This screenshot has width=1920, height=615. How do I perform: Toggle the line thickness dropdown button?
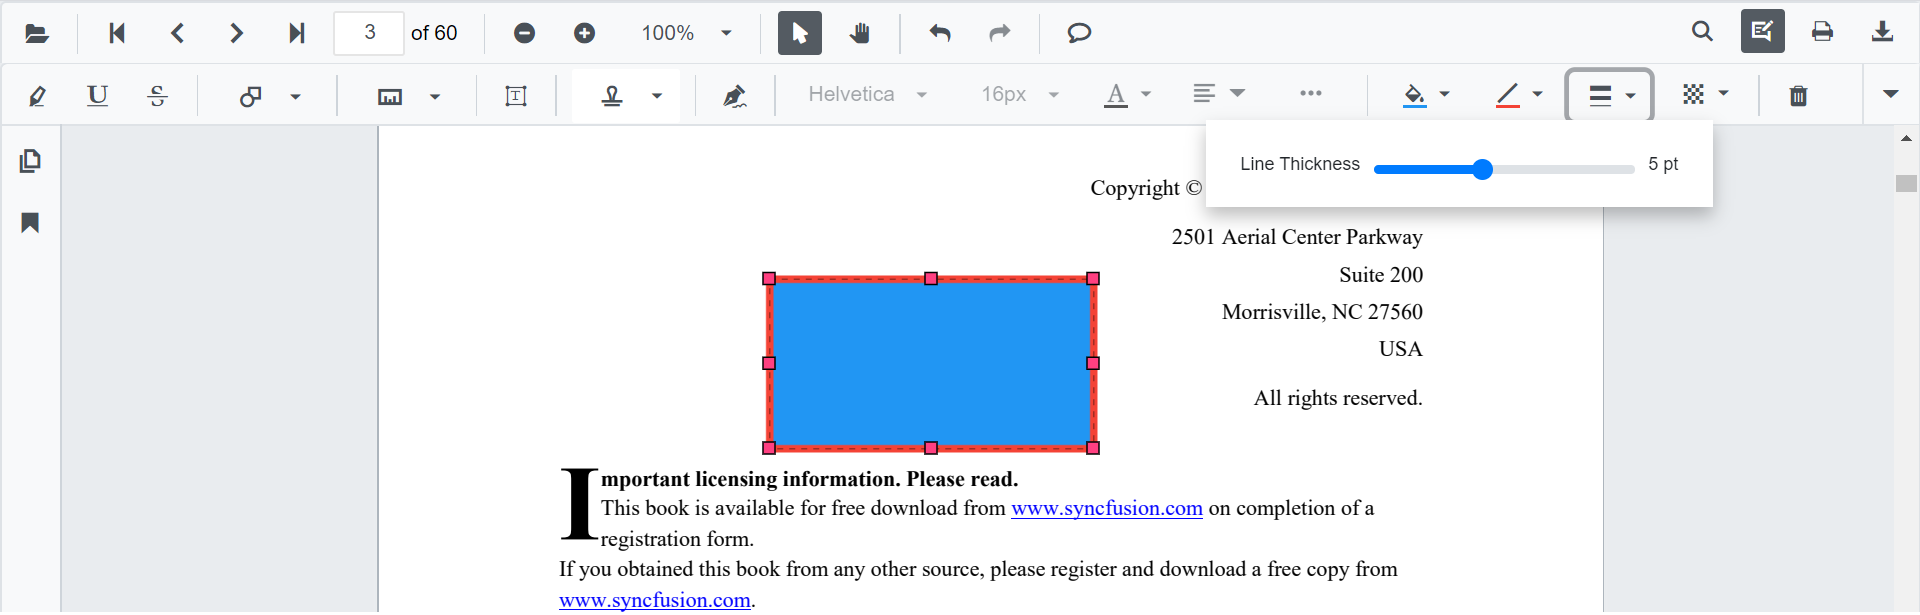tap(1609, 95)
